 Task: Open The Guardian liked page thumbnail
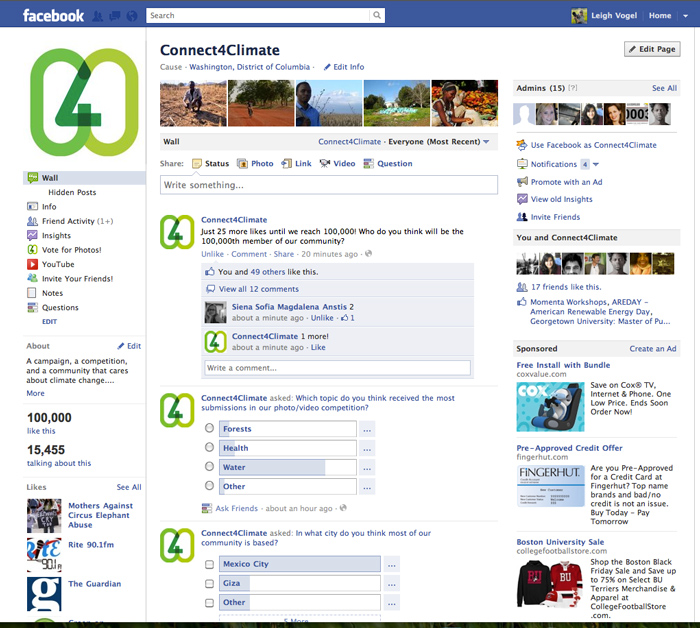(x=44, y=594)
